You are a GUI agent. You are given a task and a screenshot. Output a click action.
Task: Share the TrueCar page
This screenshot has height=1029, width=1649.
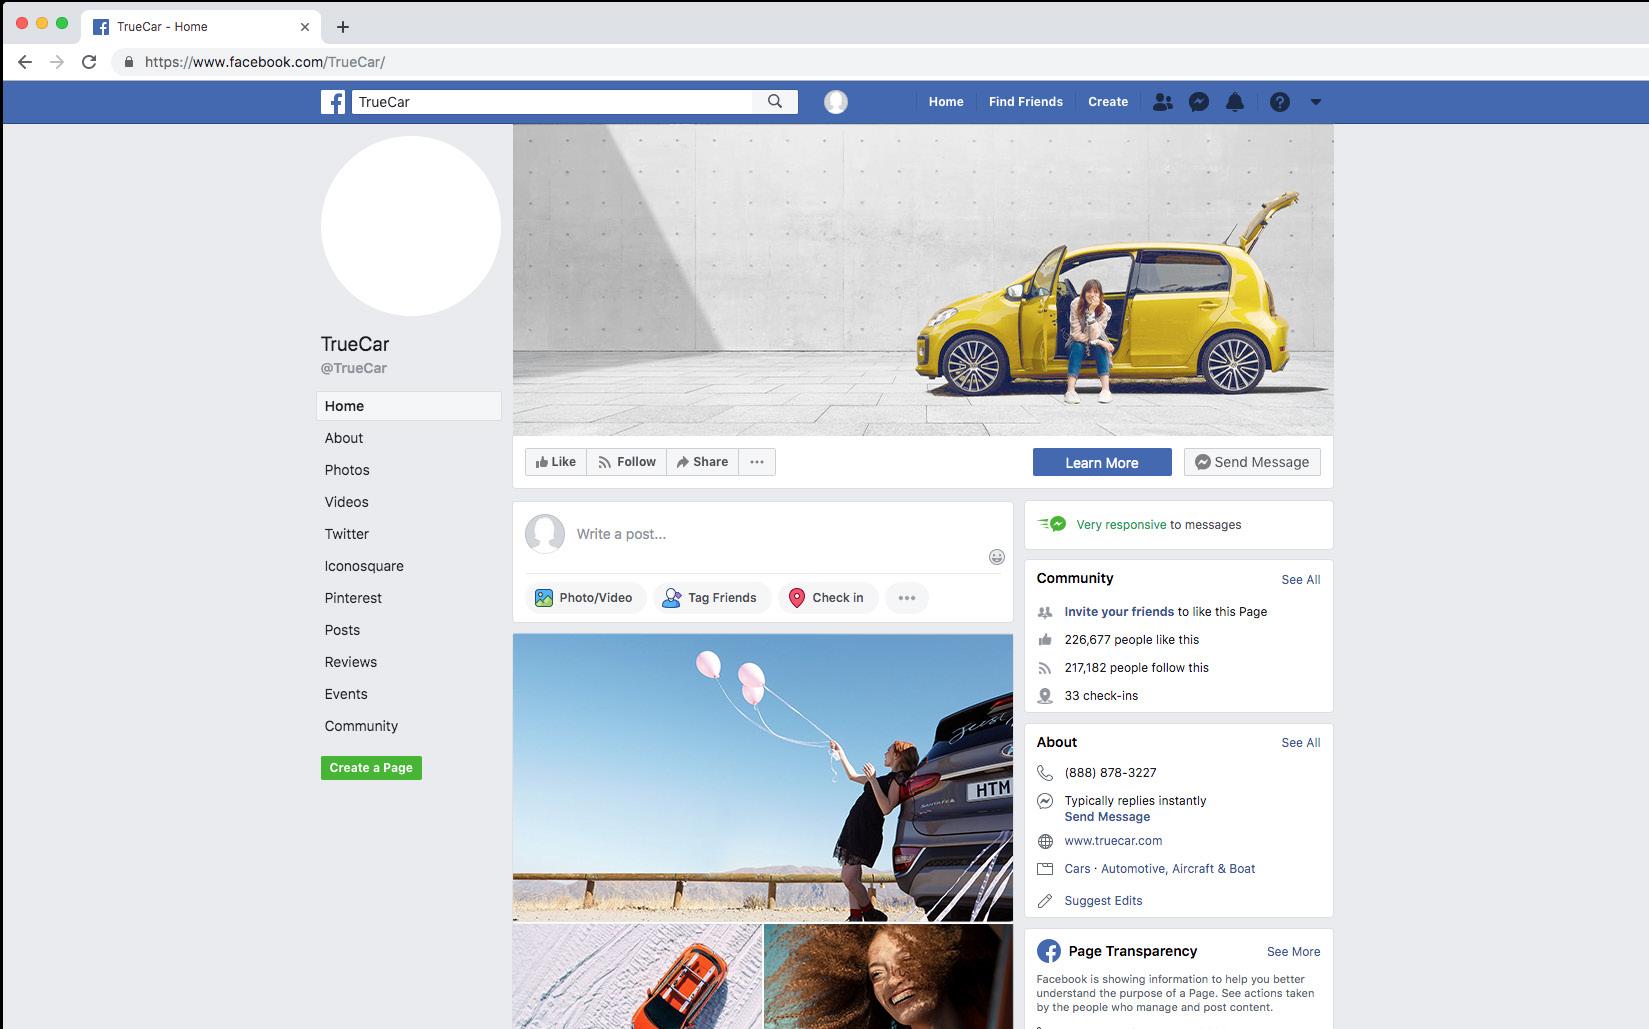pyautogui.click(x=702, y=462)
